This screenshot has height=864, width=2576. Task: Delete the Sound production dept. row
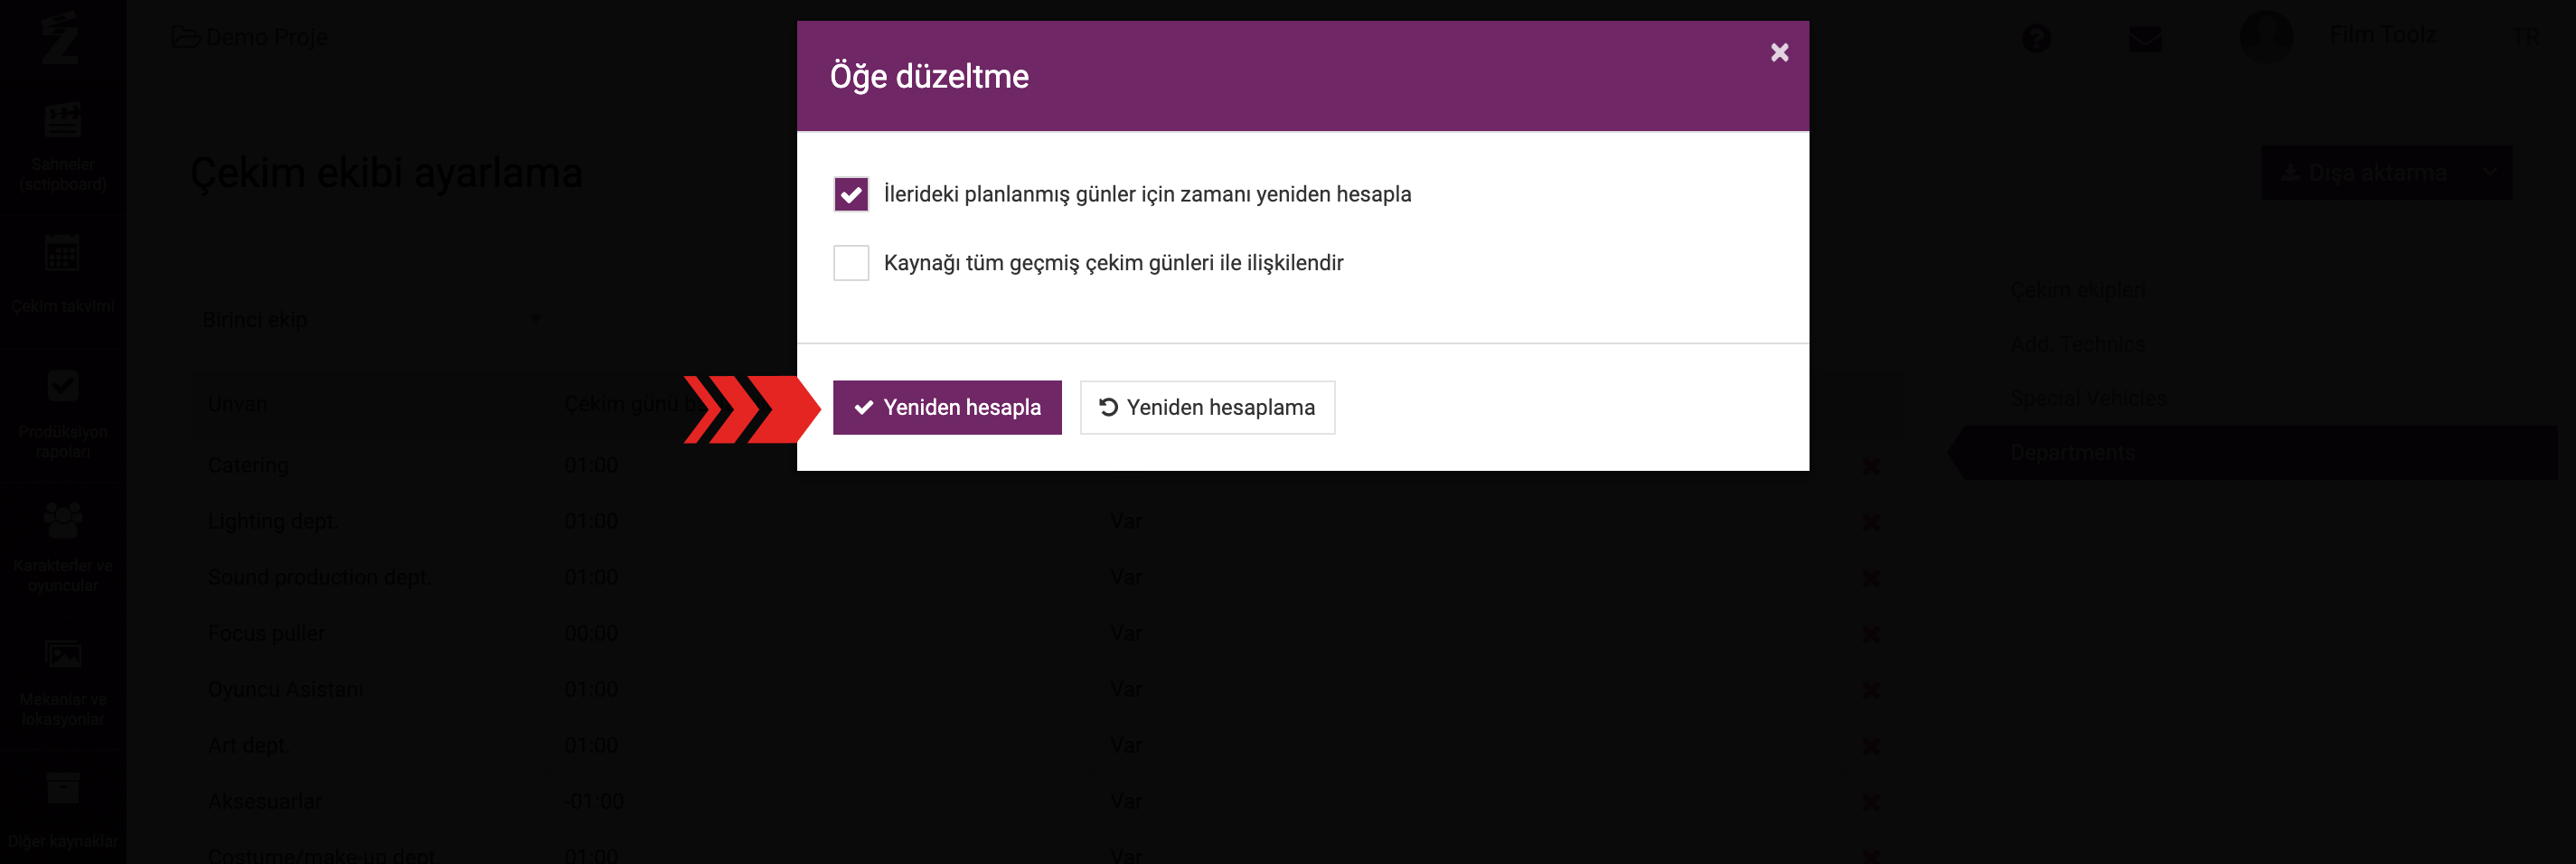pos(1870,579)
